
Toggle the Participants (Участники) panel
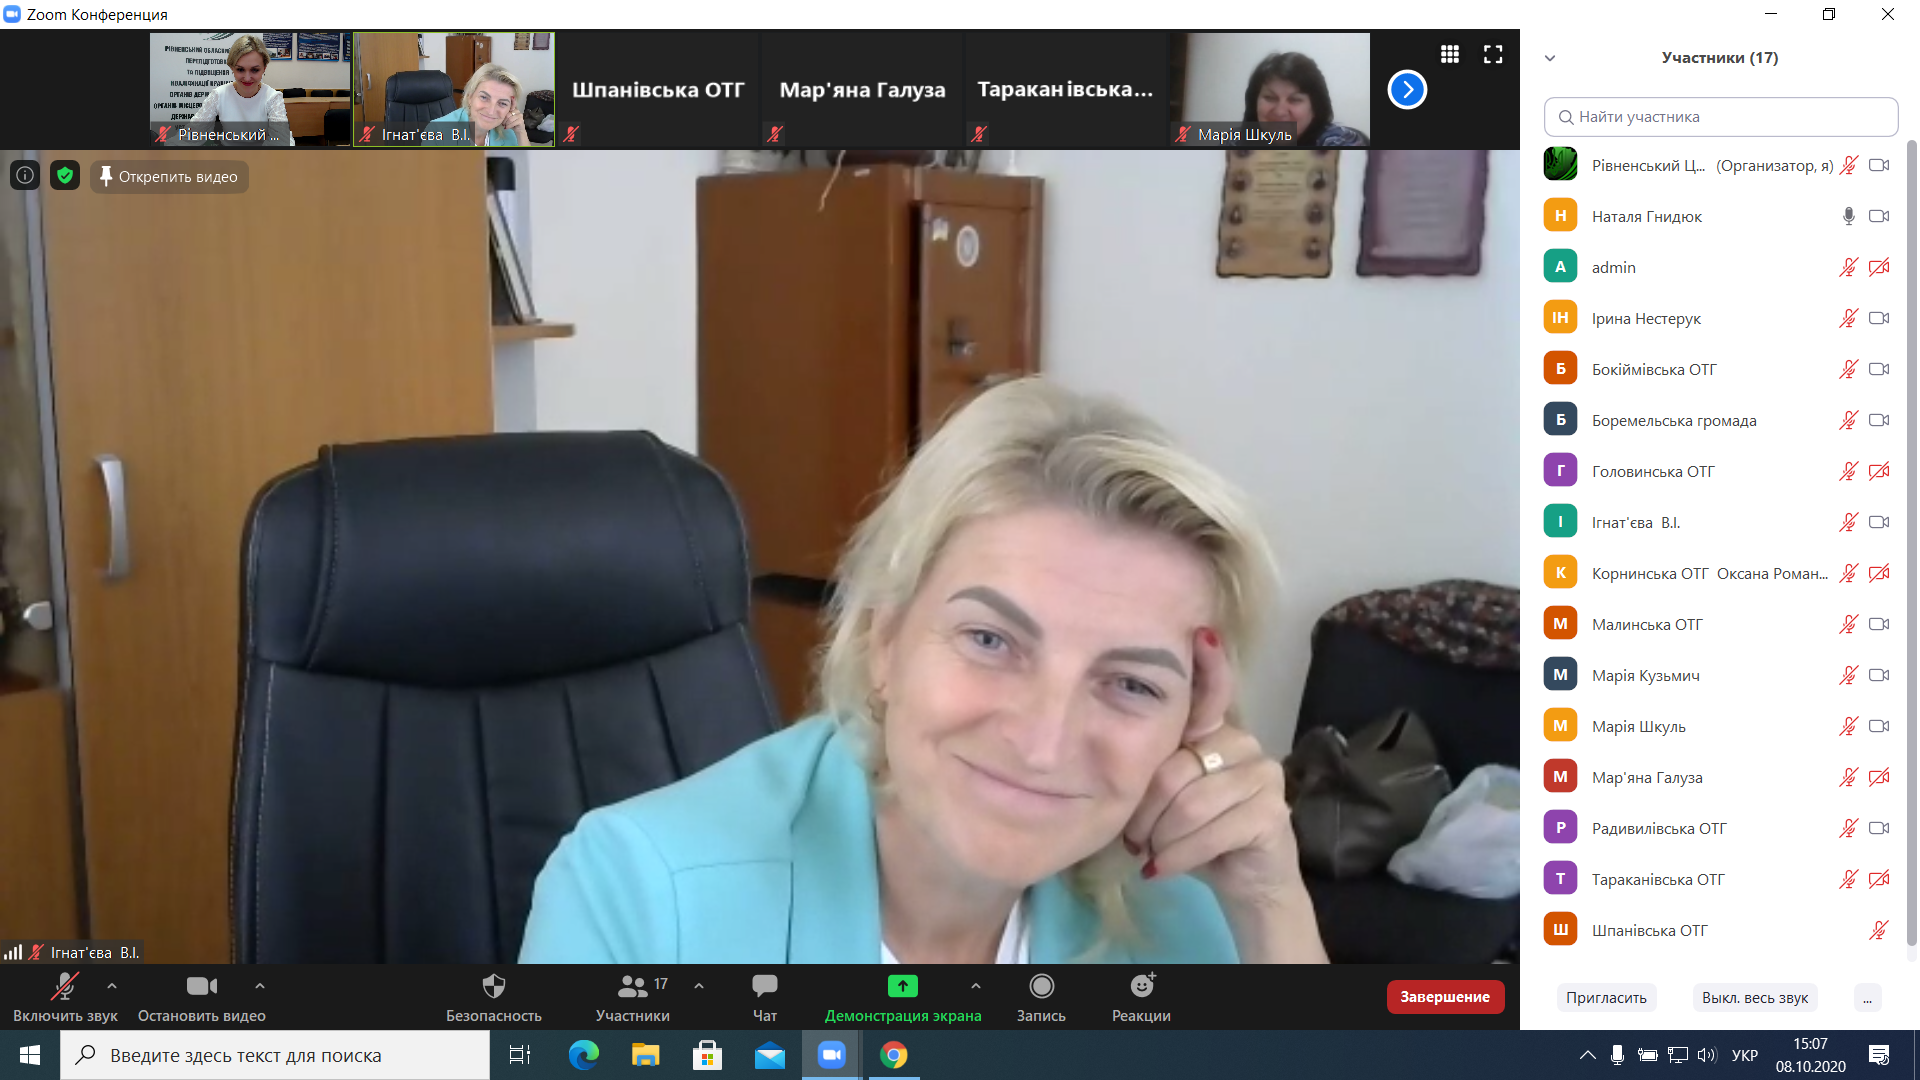632,987
